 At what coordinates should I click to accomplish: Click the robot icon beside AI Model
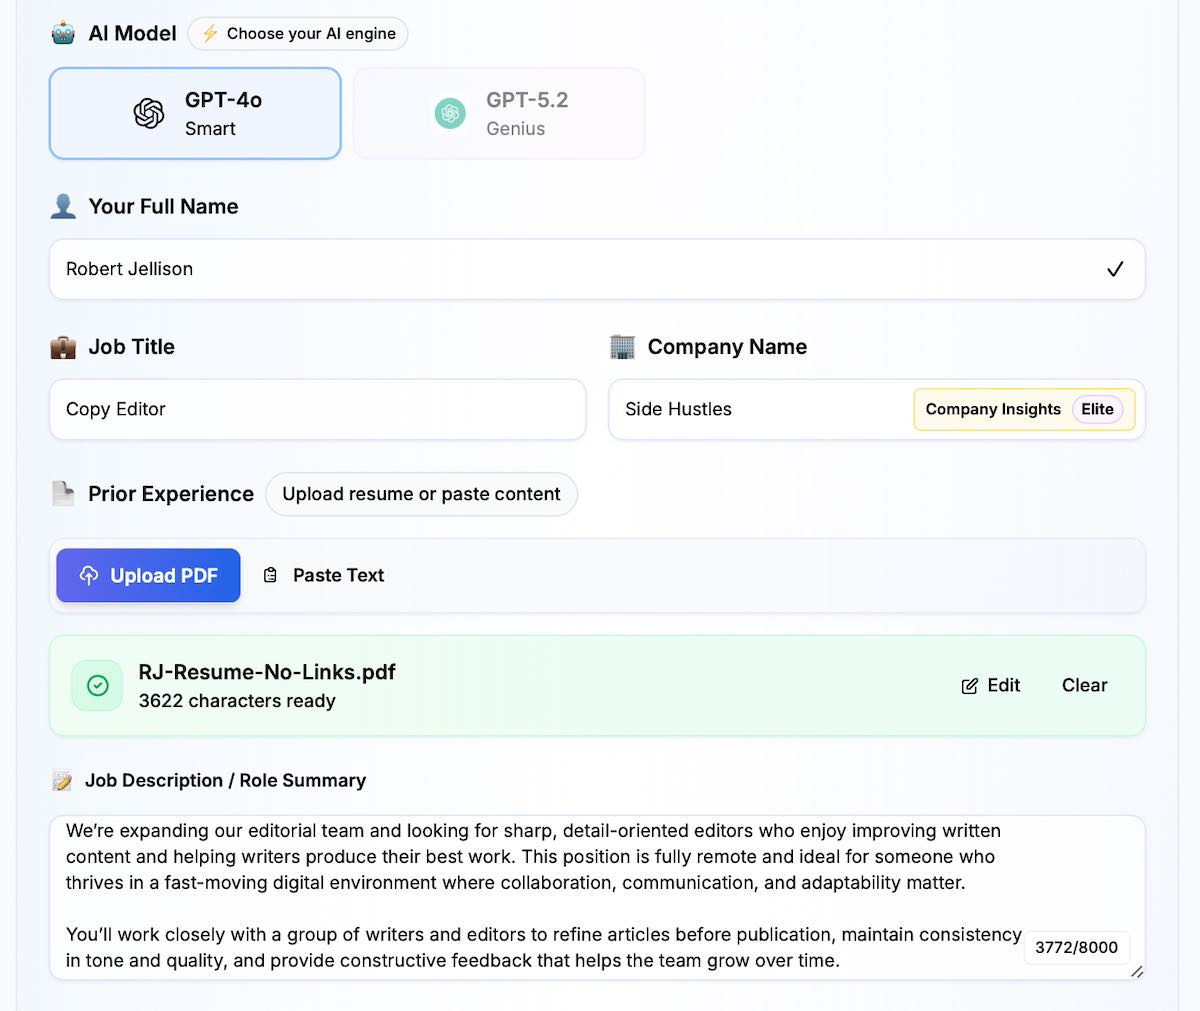(x=63, y=33)
